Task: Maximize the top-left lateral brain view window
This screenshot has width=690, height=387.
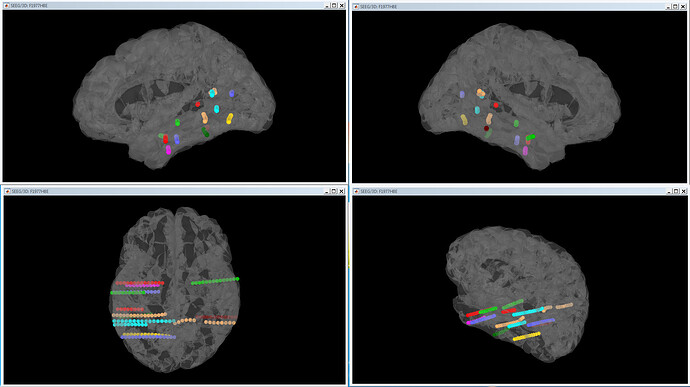Action: coord(334,6)
